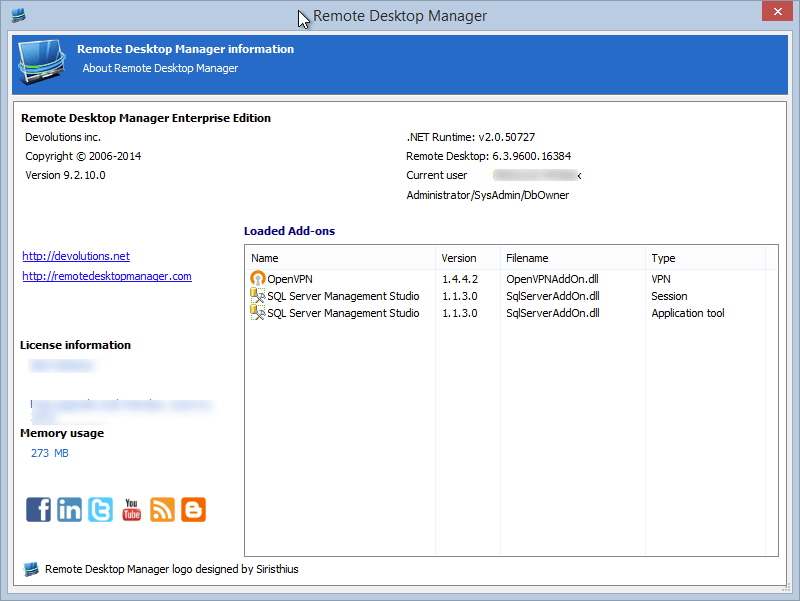Click the Enterprise Edition product heading
Screen dimensions: 800x601
coord(146,118)
